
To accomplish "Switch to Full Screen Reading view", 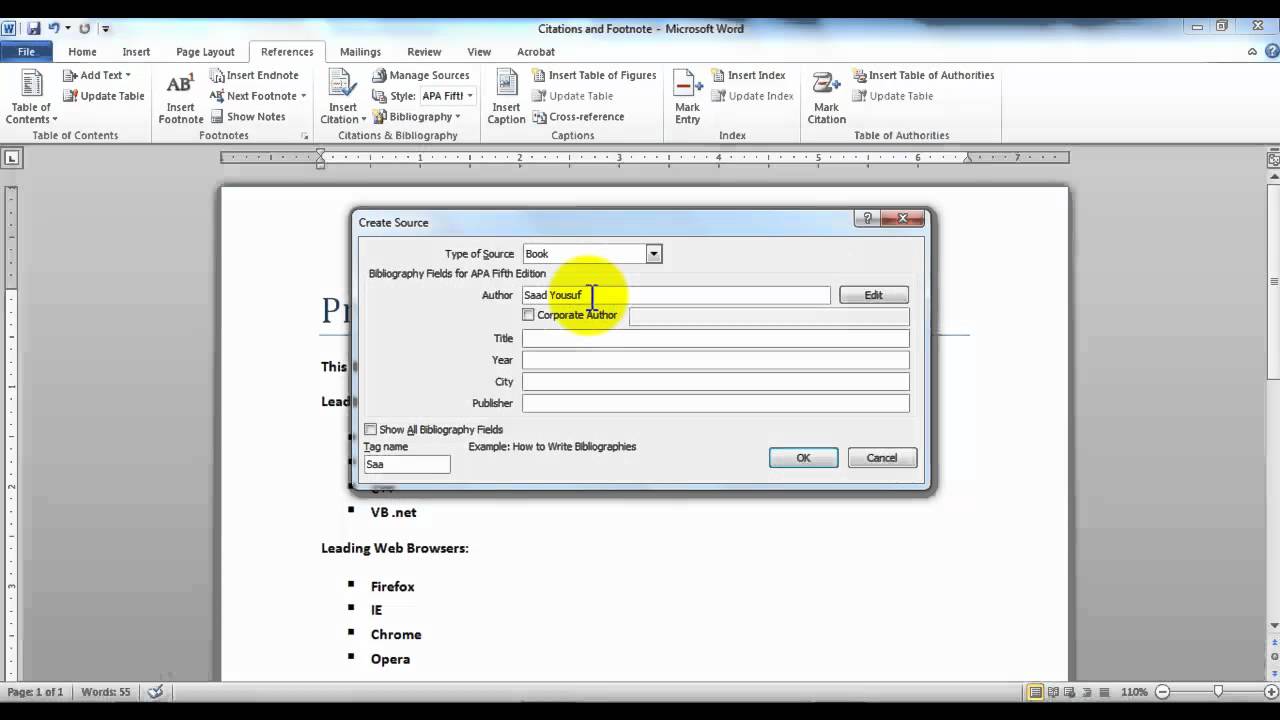I will [x=1055, y=692].
